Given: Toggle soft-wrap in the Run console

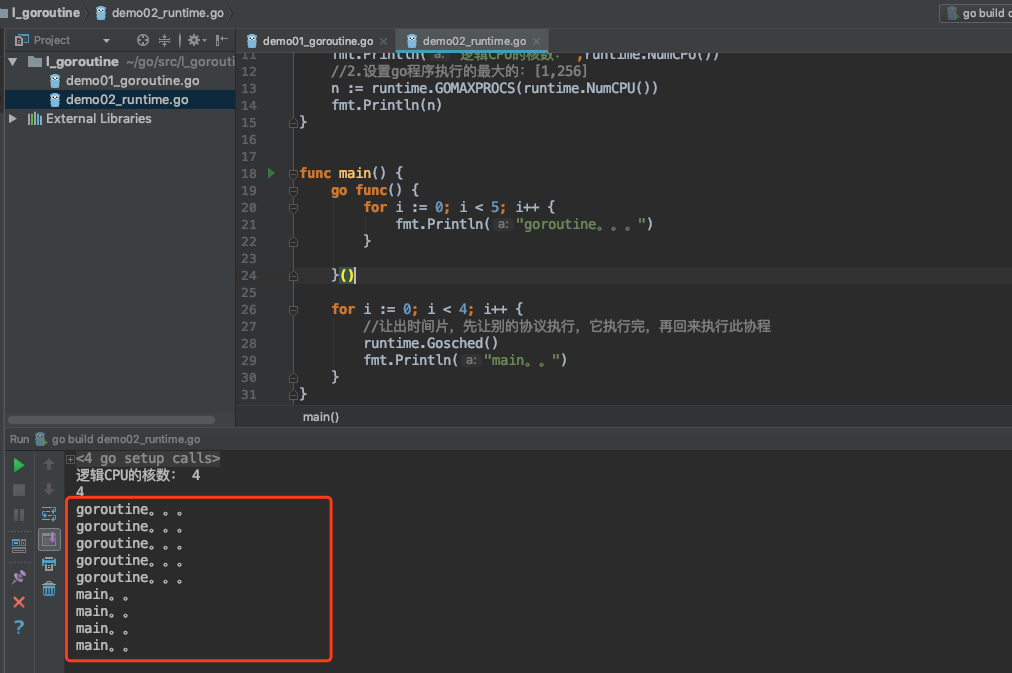Looking at the screenshot, I should (49, 514).
